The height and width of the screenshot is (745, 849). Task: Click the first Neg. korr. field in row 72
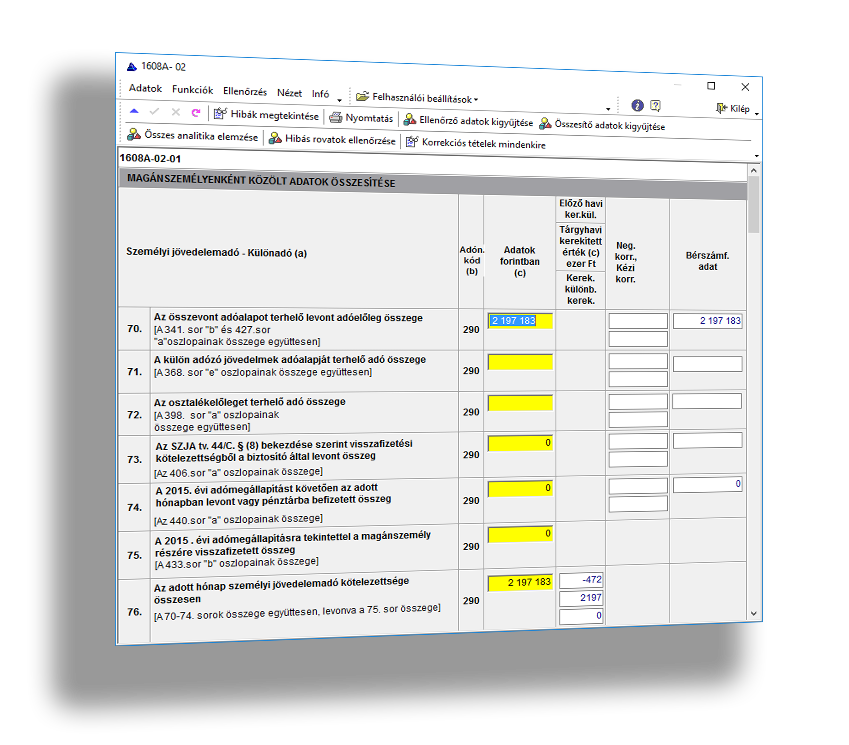click(638, 402)
